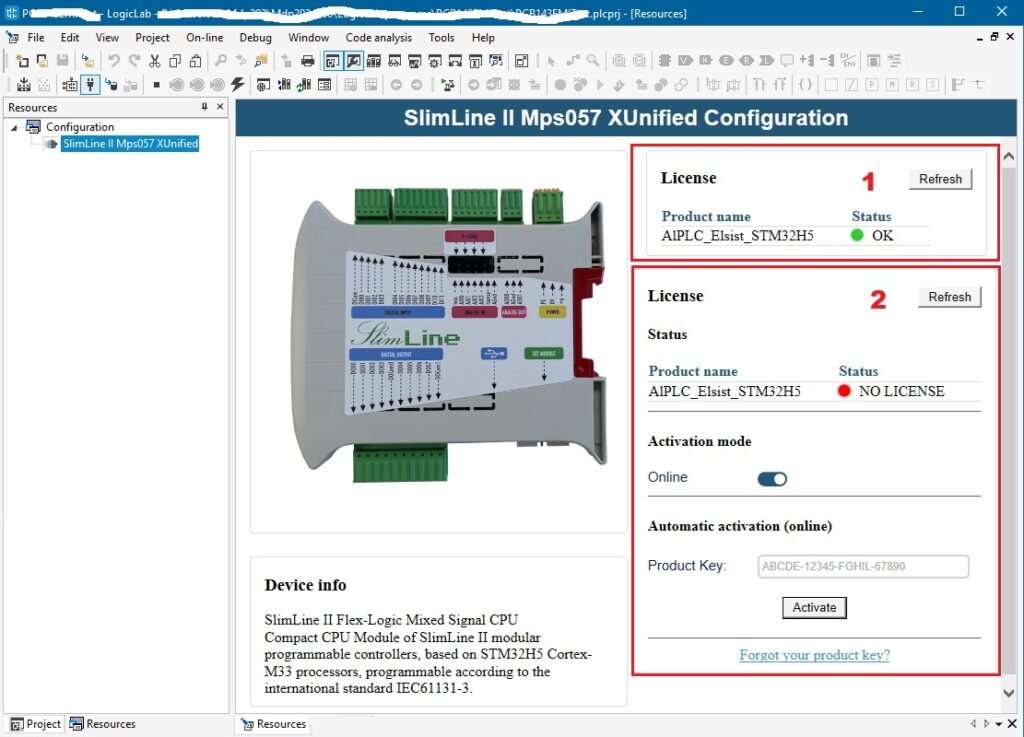Close the Resources document tab at bottom right
The image size is (1024, 737).
[x=1012, y=724]
